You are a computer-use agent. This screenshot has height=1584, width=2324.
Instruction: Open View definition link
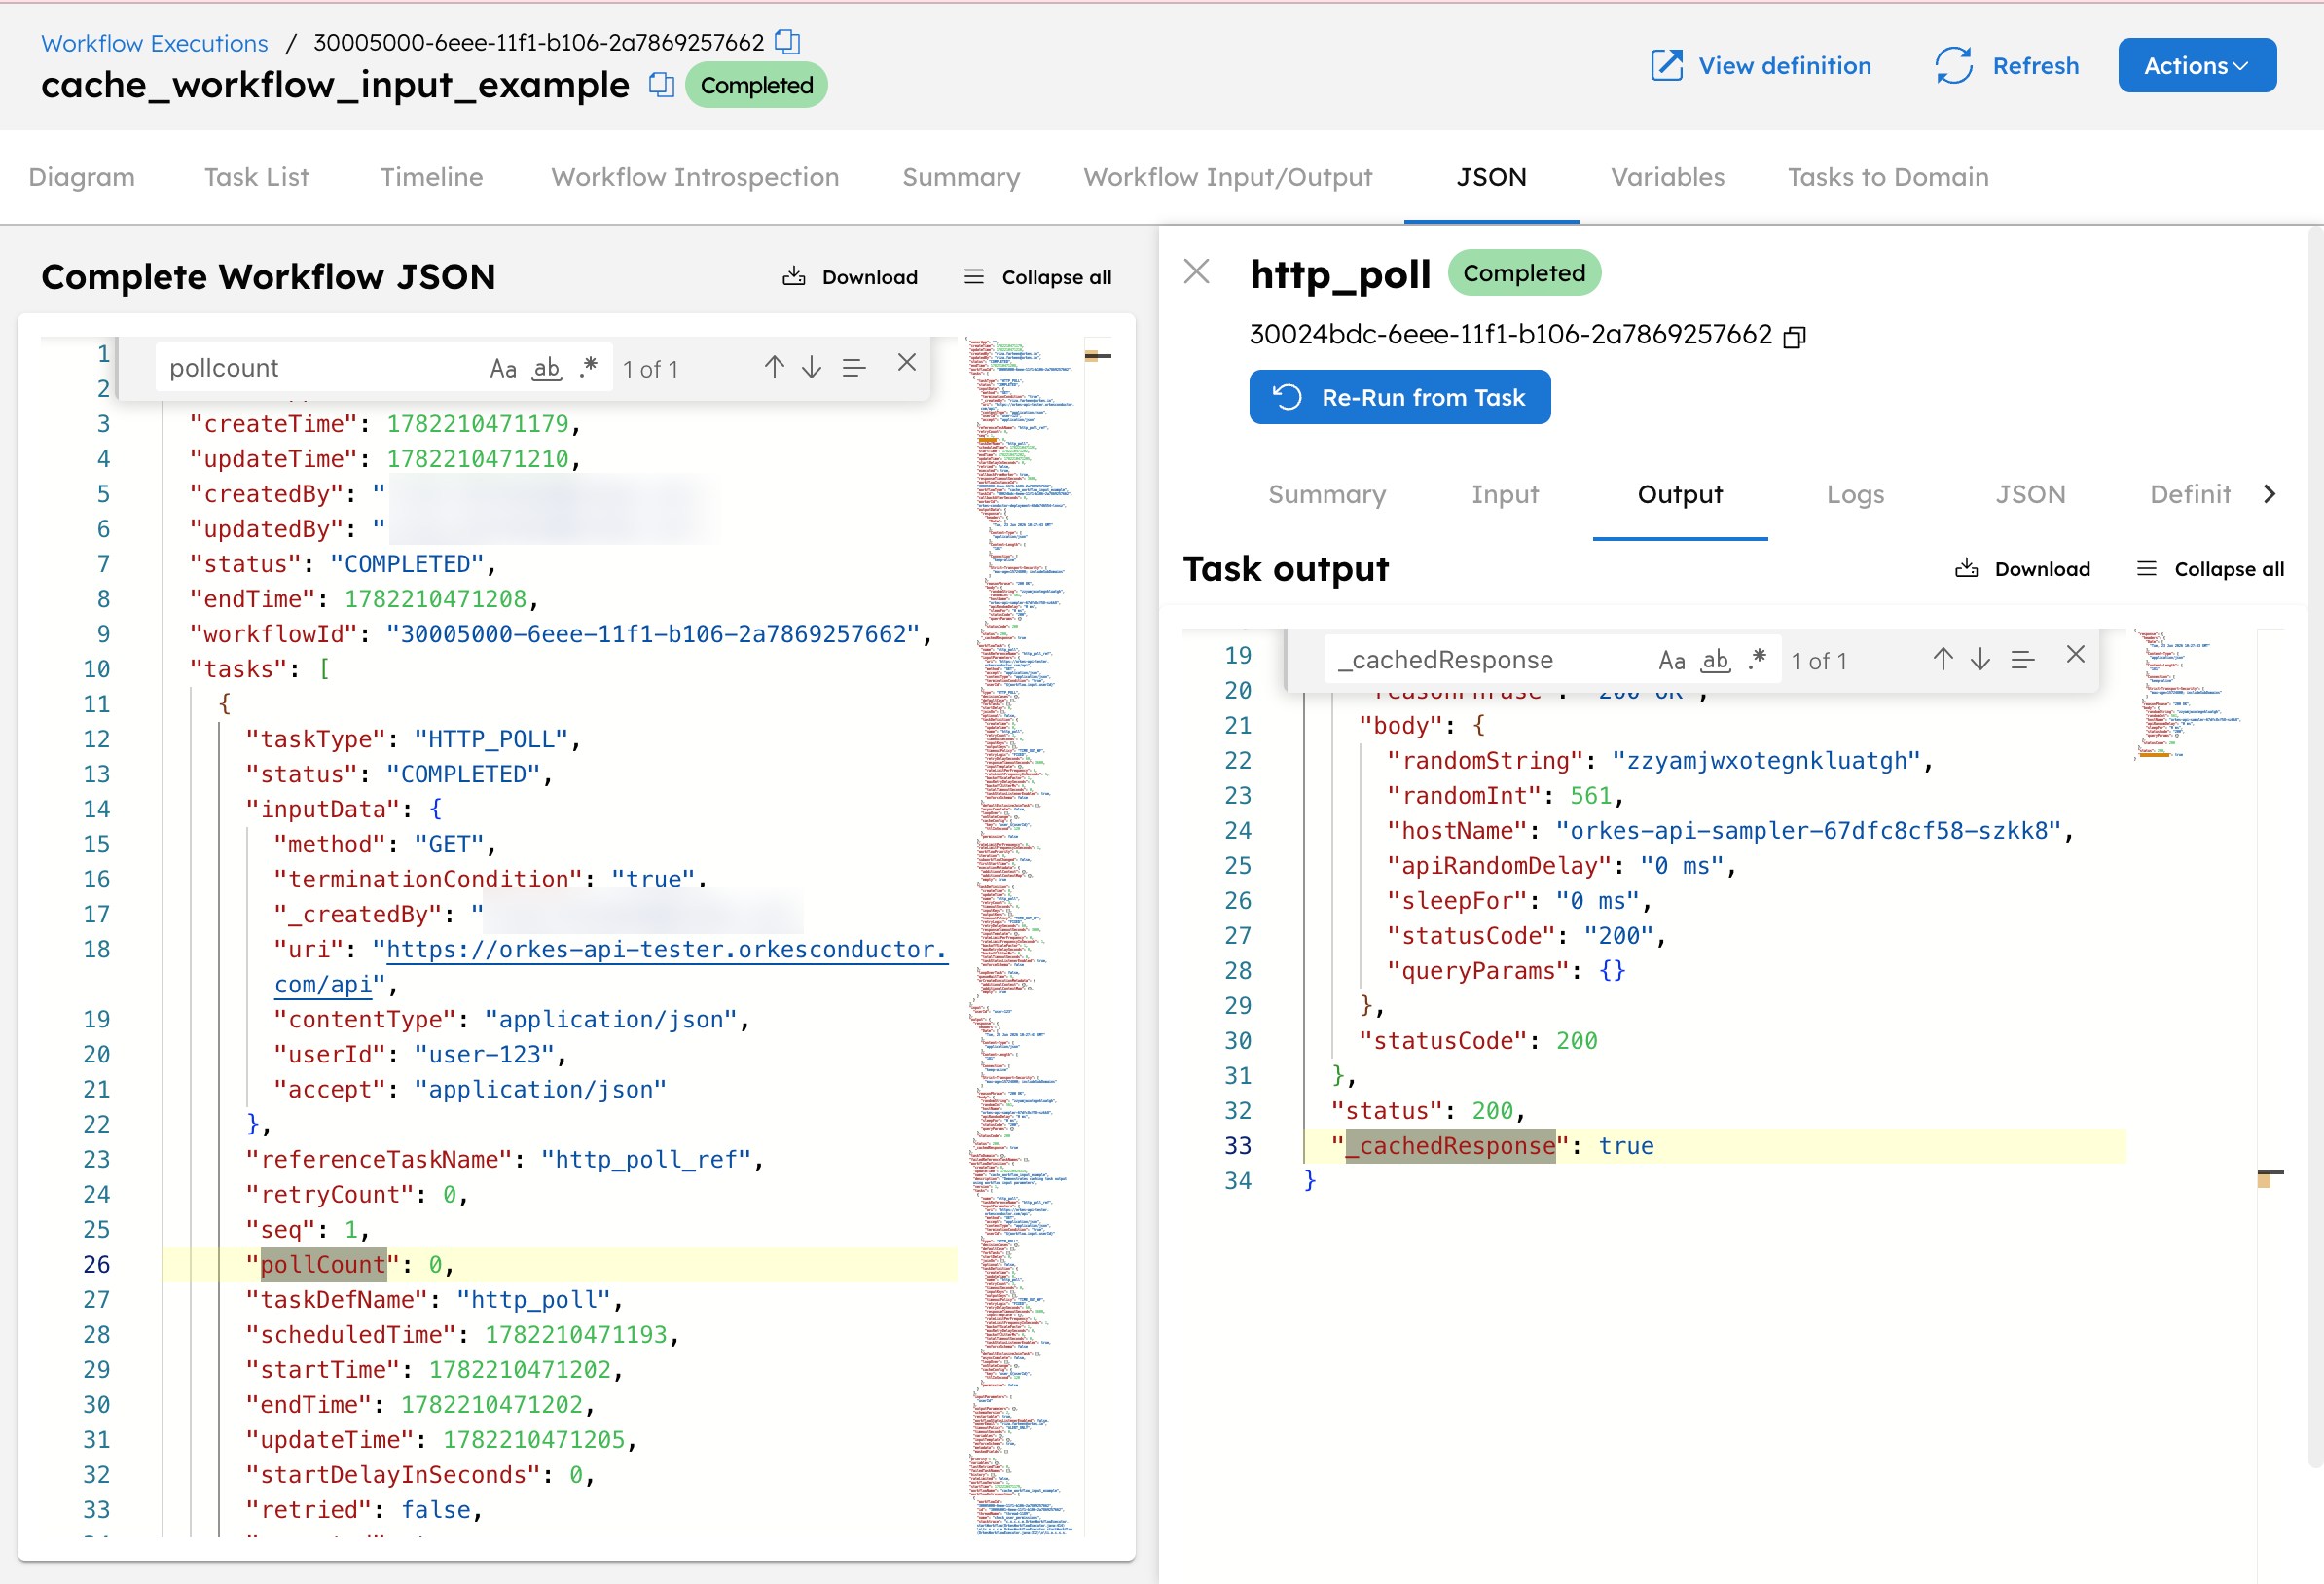pos(1761,66)
